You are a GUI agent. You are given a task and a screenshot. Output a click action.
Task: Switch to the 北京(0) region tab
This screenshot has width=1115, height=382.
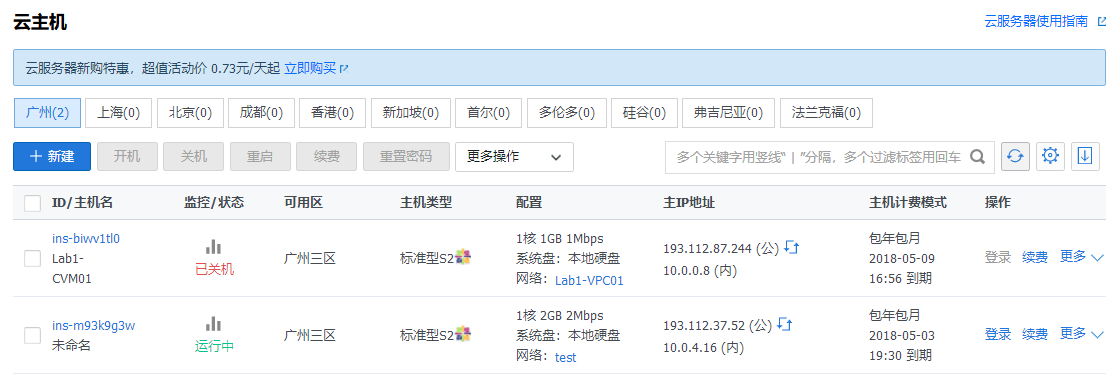[190, 112]
